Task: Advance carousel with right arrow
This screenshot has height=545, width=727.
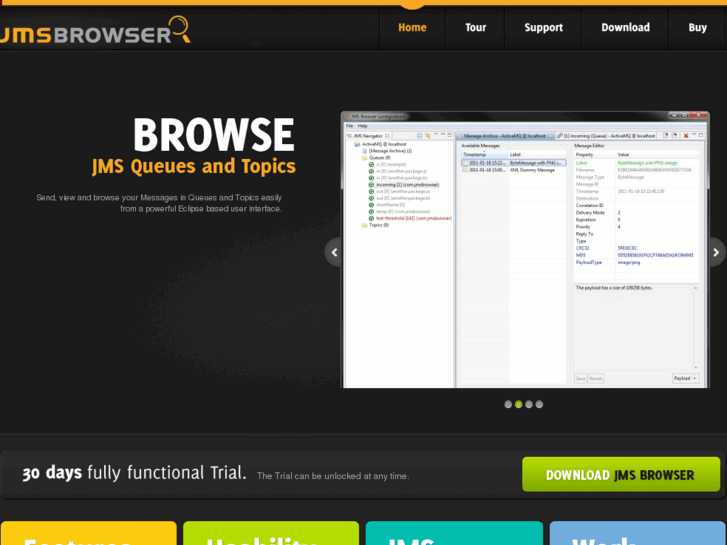Action: (716, 252)
